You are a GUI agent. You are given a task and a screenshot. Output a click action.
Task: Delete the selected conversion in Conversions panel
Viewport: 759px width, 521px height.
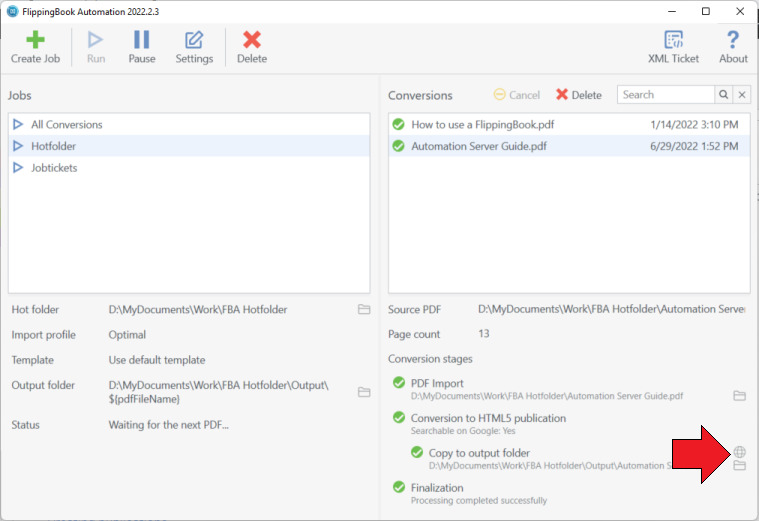click(579, 95)
